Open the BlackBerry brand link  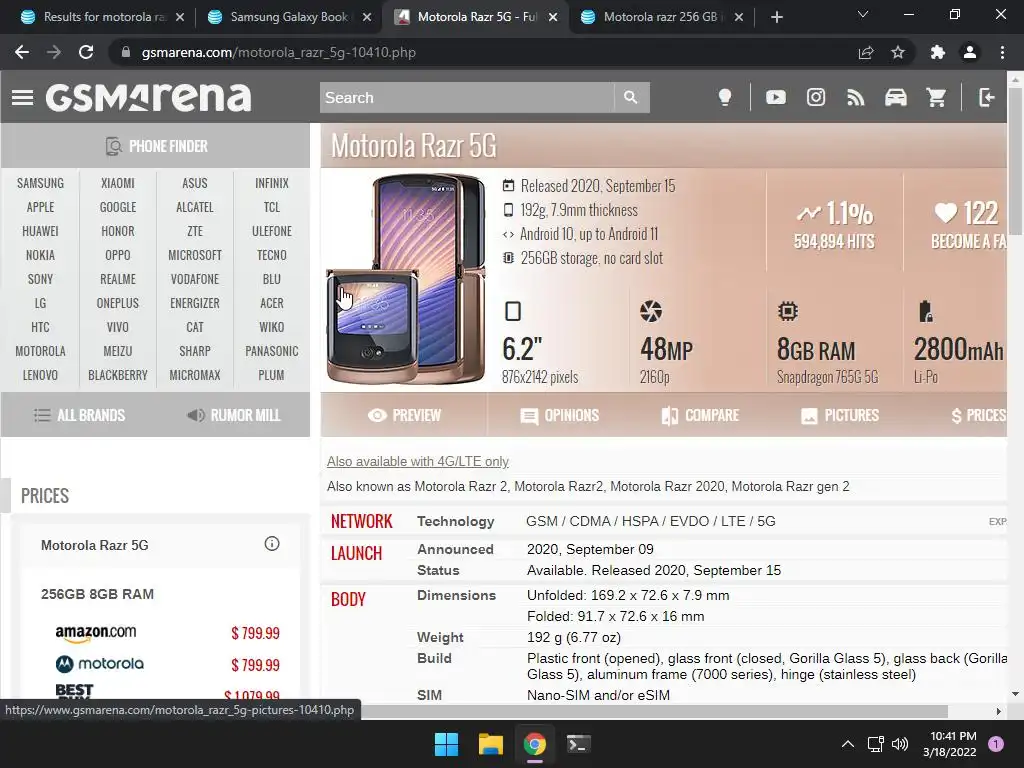118,376
